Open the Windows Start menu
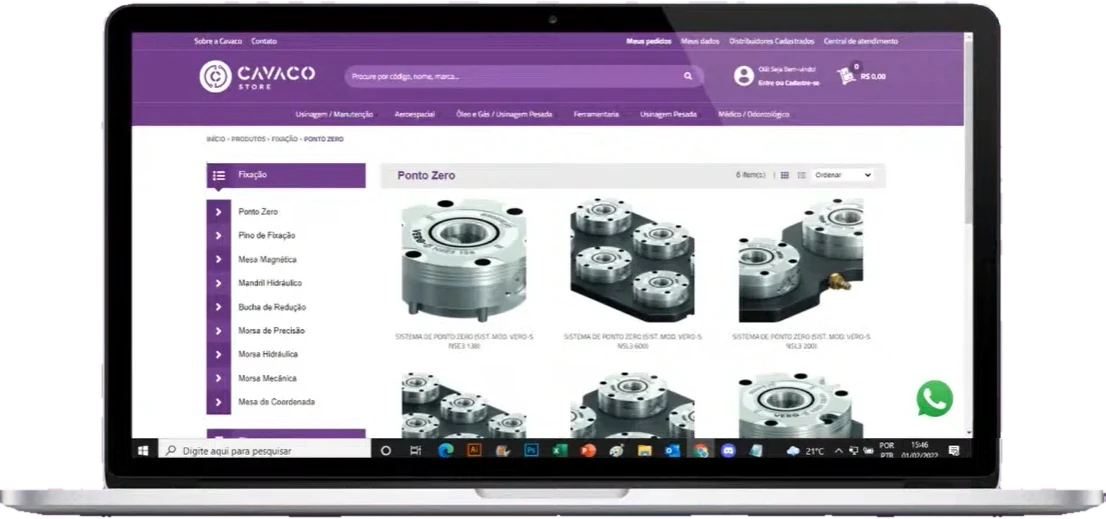Screen dimensions: 1106x519 (144, 450)
